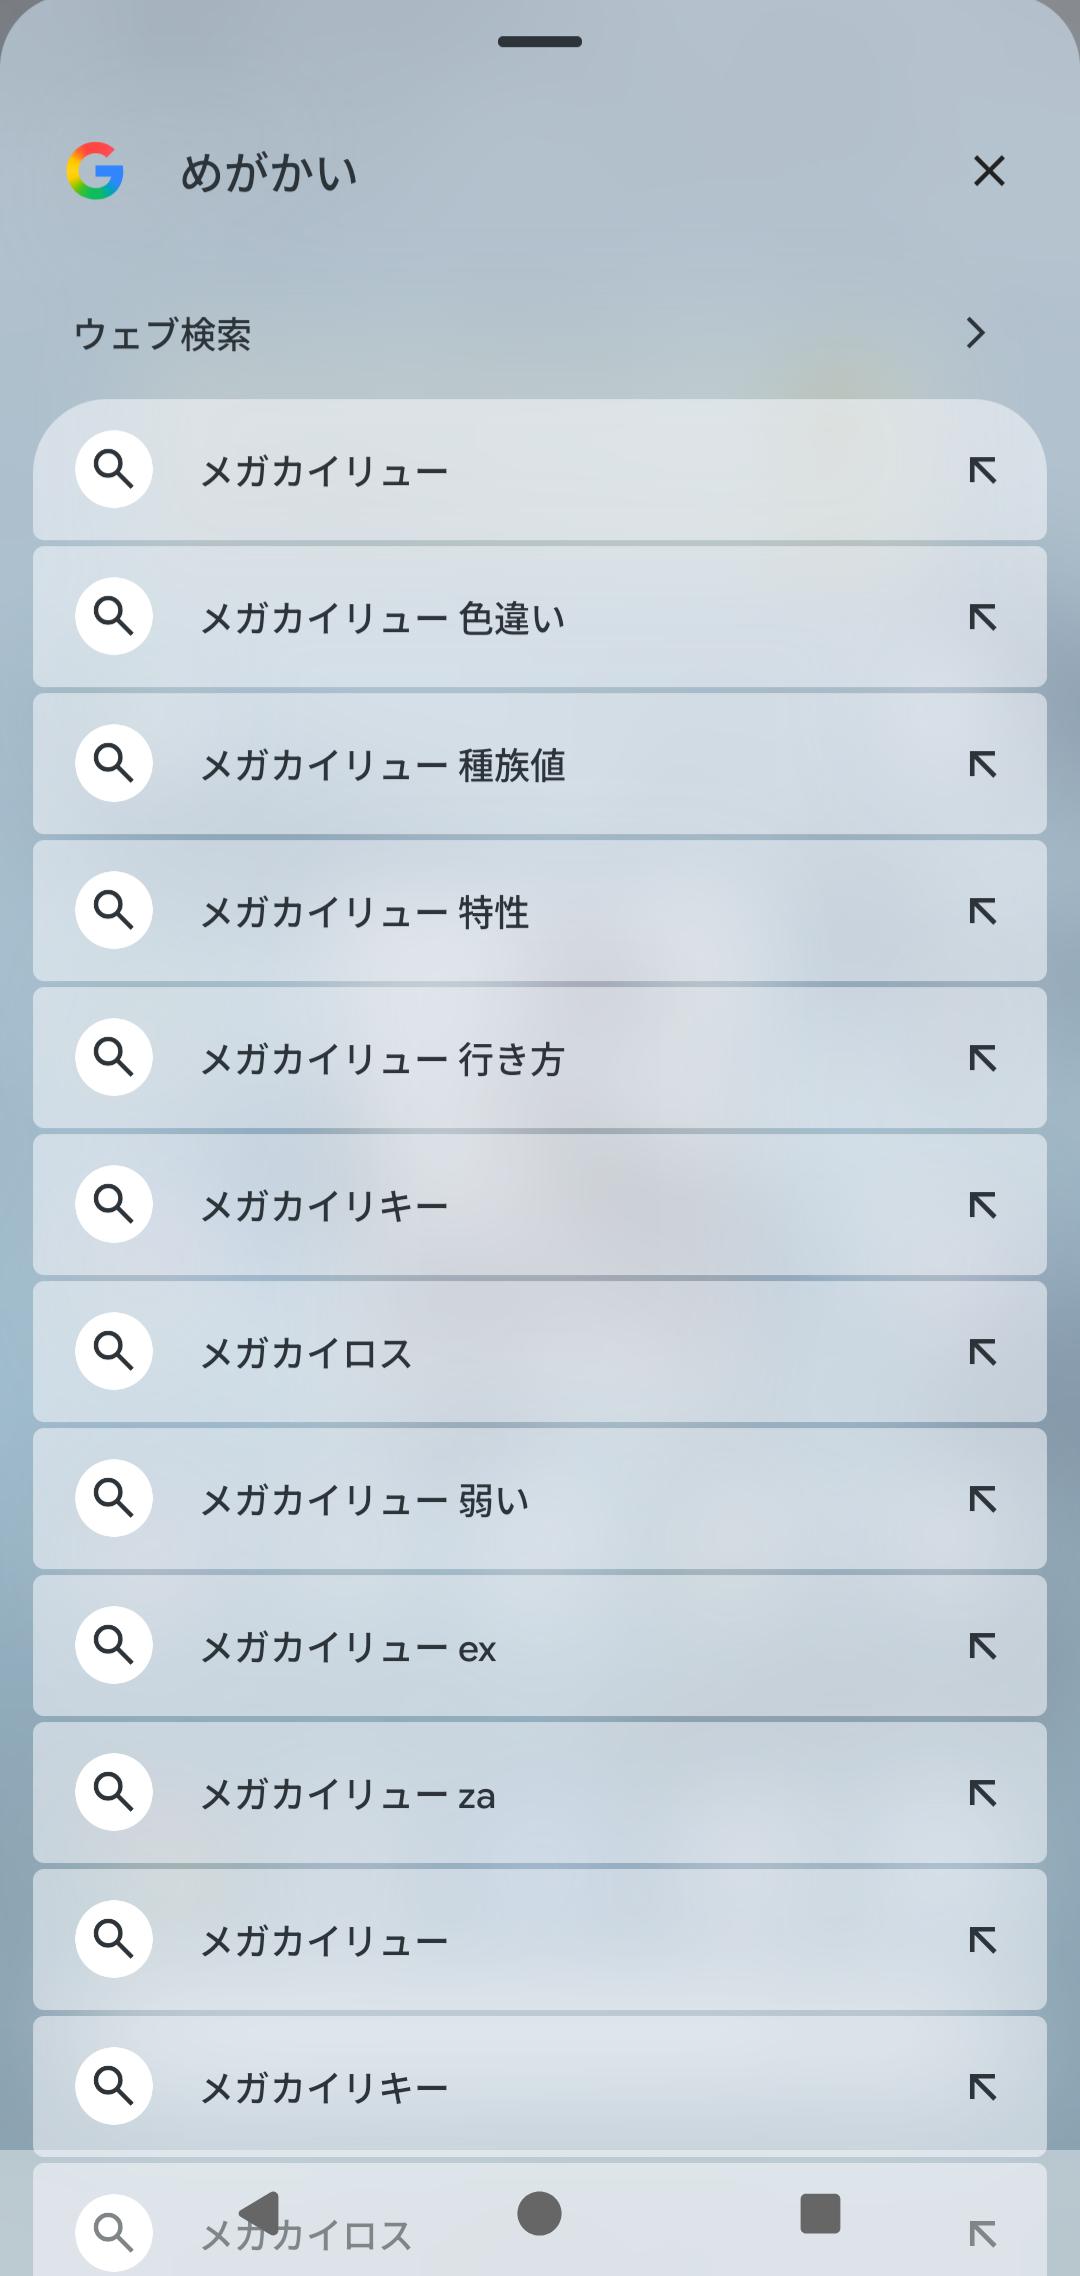The height and width of the screenshot is (2276, 1080).
Task: Clear the search text with X
Action: (x=989, y=171)
